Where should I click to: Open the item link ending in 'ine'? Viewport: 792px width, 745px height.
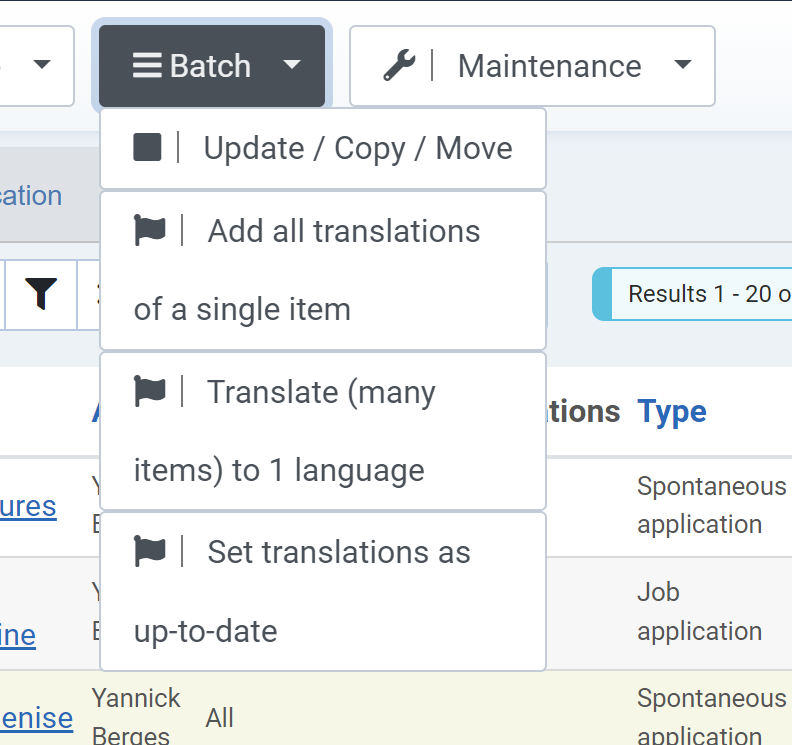point(18,635)
